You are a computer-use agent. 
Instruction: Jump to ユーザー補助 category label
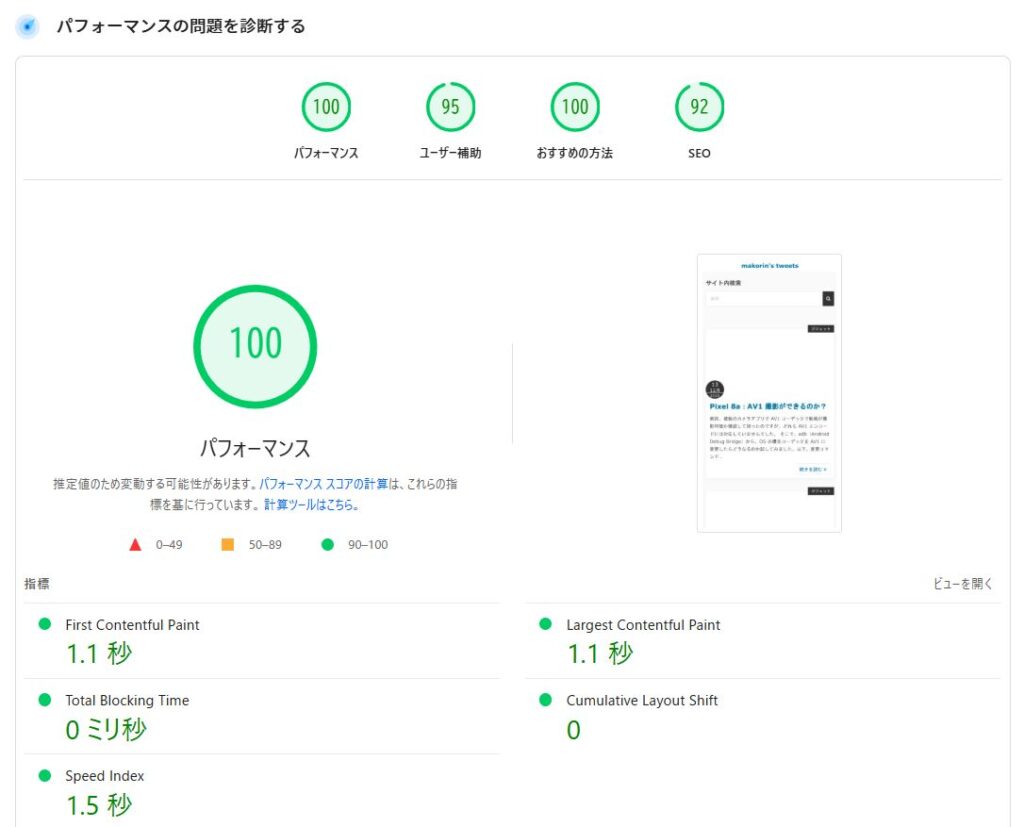tap(450, 154)
